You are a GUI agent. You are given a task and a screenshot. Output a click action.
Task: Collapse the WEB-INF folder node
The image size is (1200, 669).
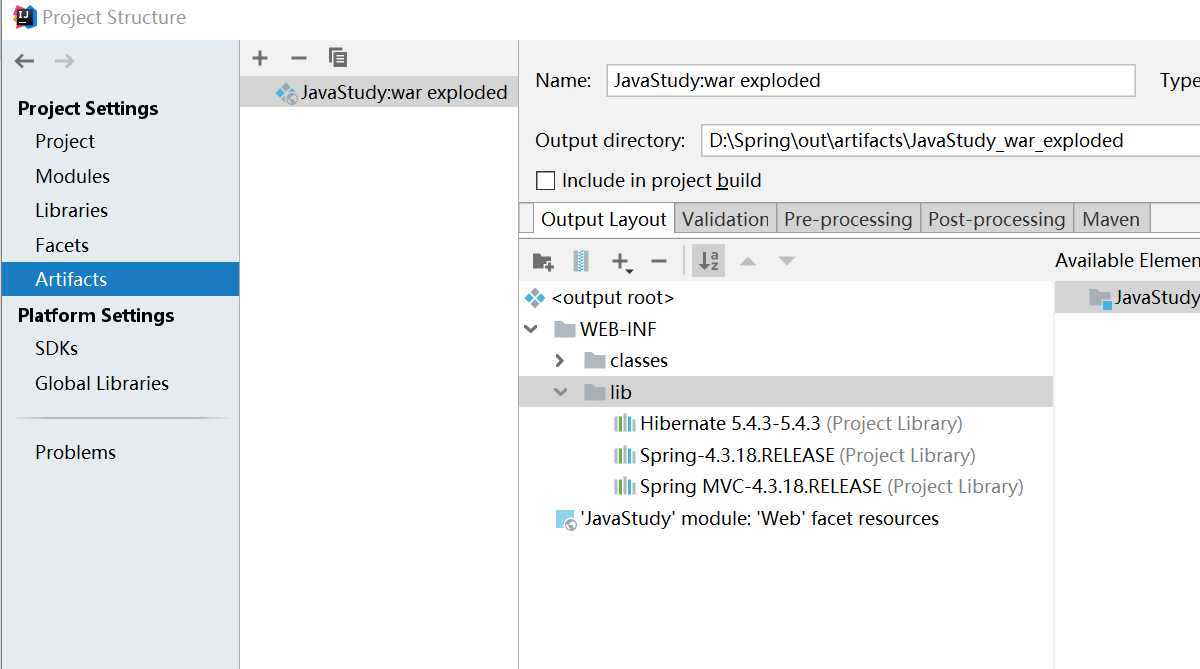(530, 329)
